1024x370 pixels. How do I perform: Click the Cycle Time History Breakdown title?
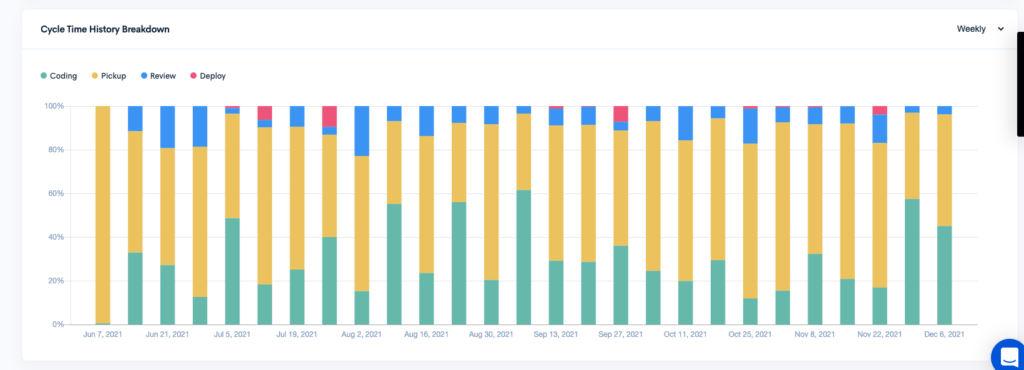(105, 29)
